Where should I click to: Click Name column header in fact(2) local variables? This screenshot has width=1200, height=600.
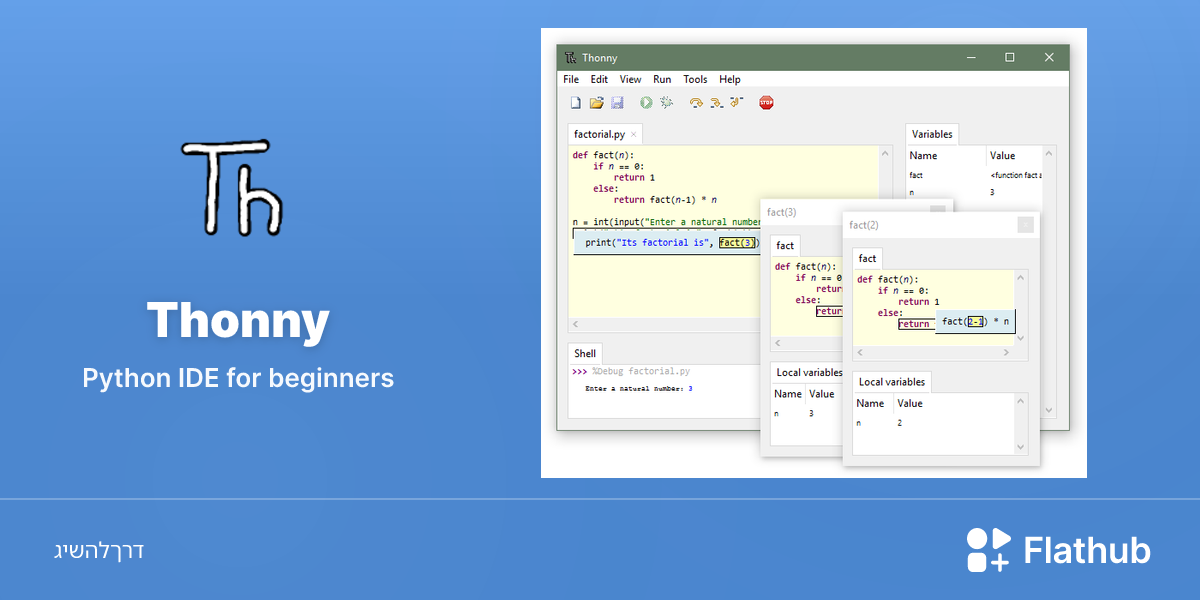point(870,403)
